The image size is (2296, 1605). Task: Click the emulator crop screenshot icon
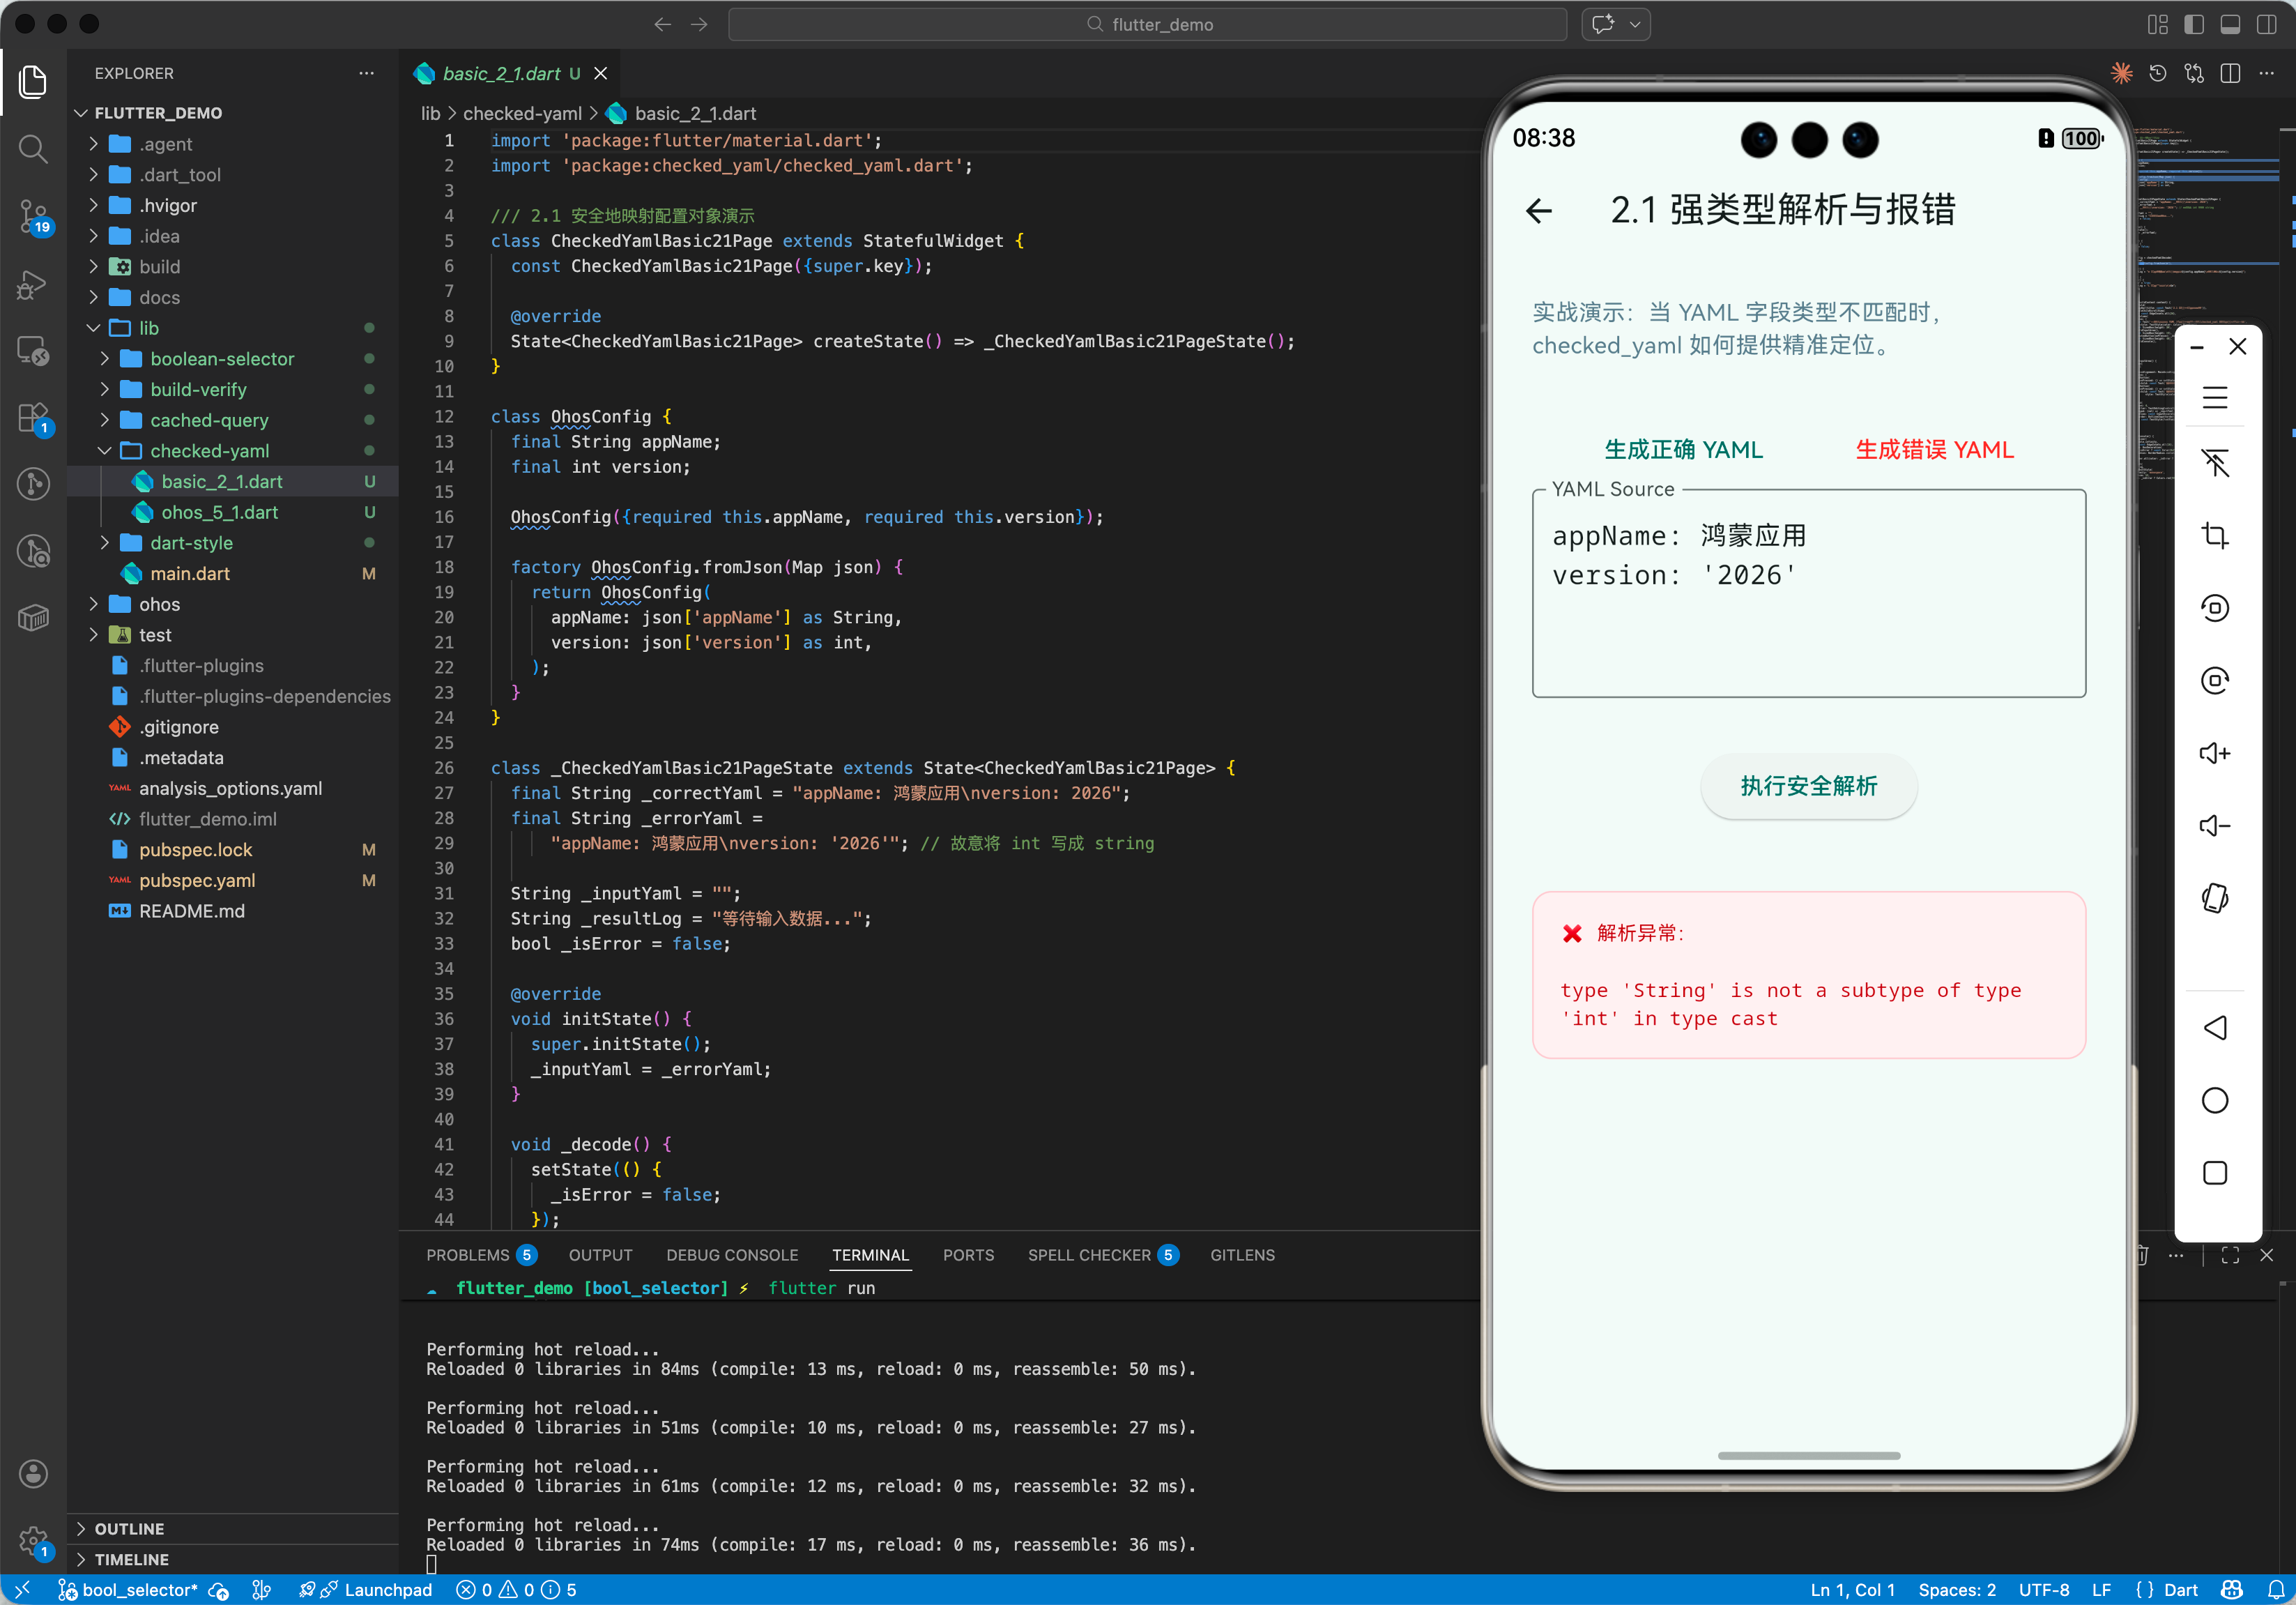pos(2214,536)
